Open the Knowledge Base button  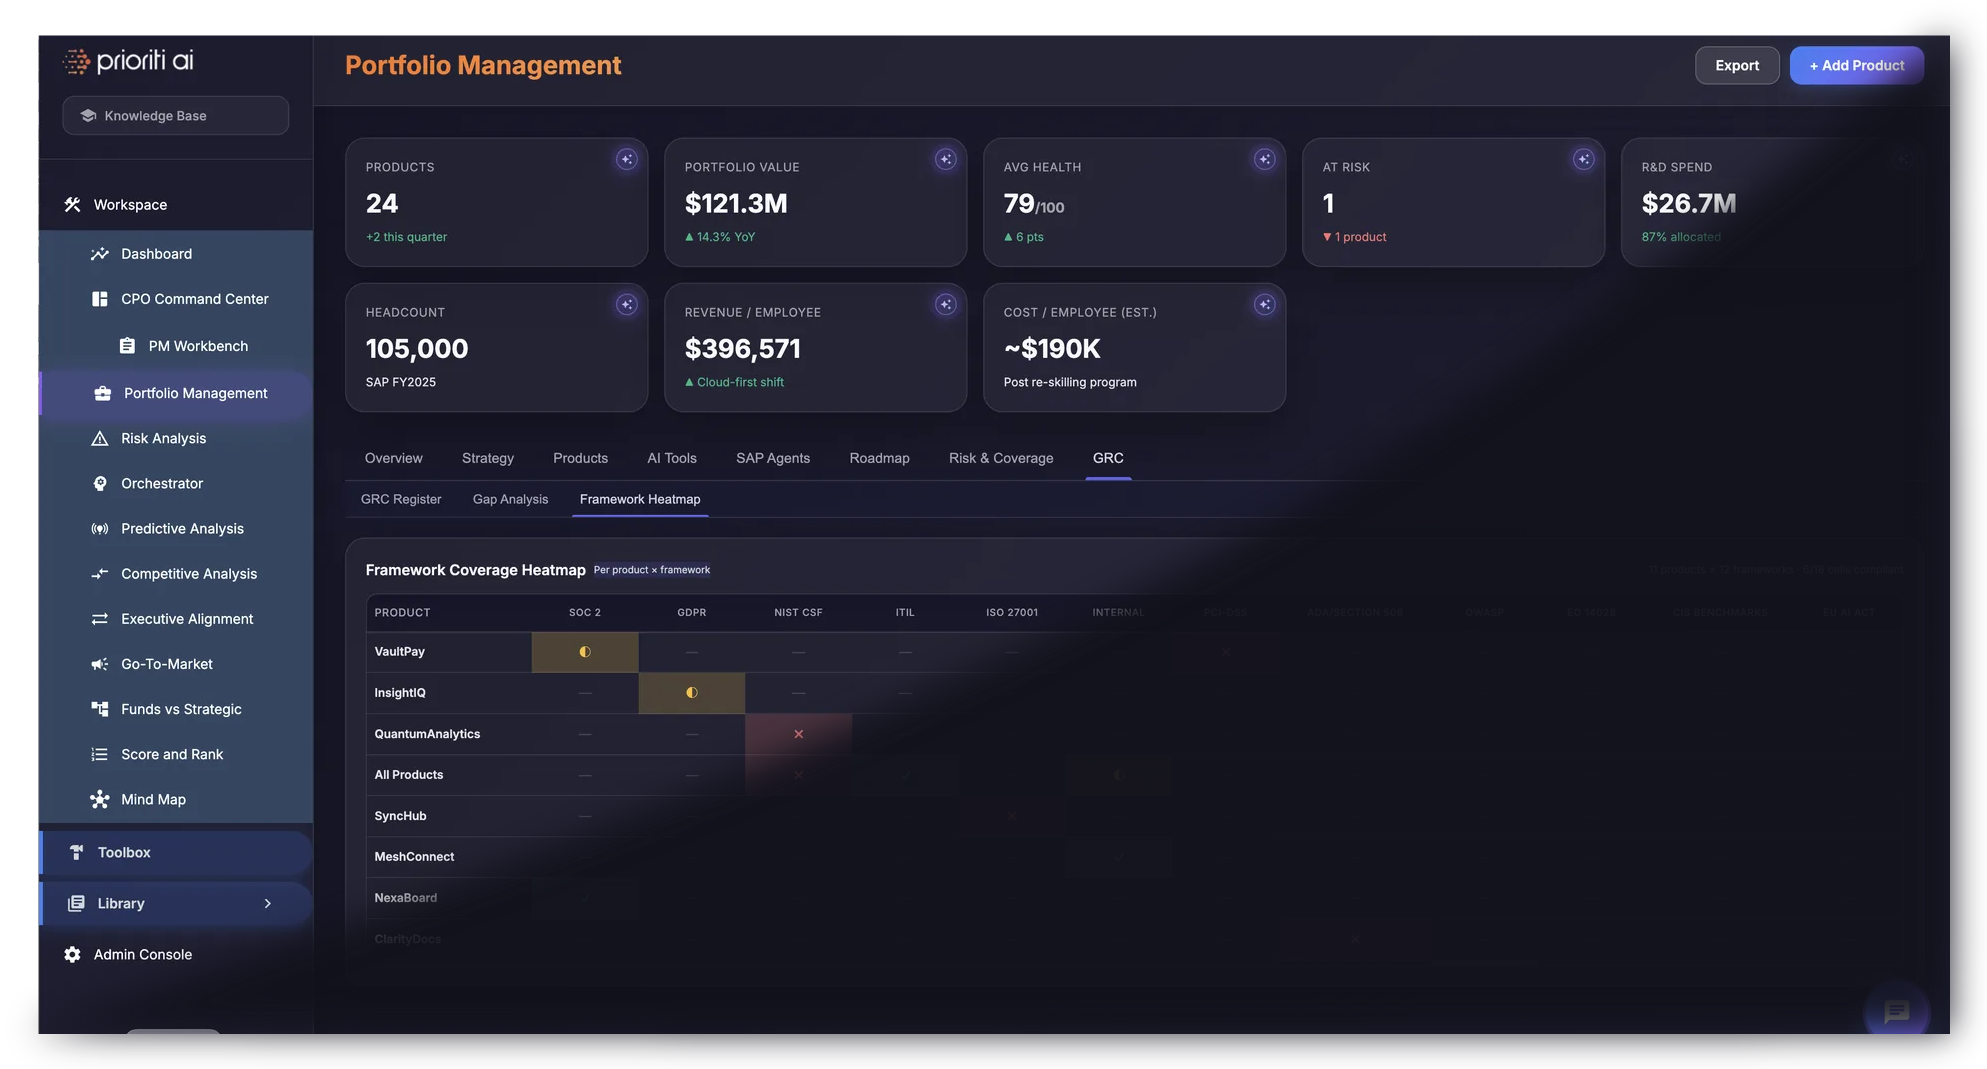point(175,115)
